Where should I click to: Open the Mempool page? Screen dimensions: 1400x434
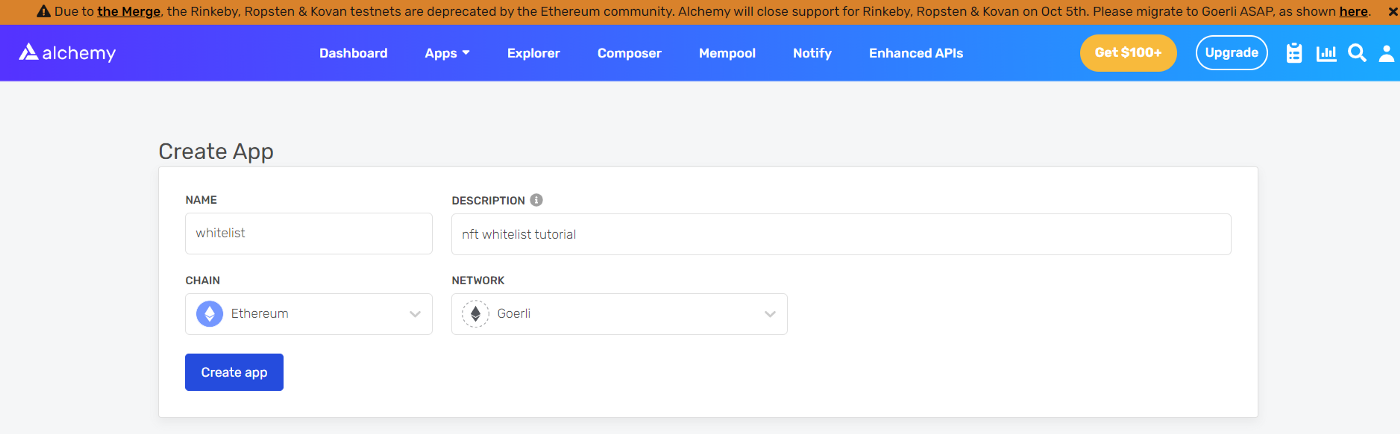pos(727,53)
